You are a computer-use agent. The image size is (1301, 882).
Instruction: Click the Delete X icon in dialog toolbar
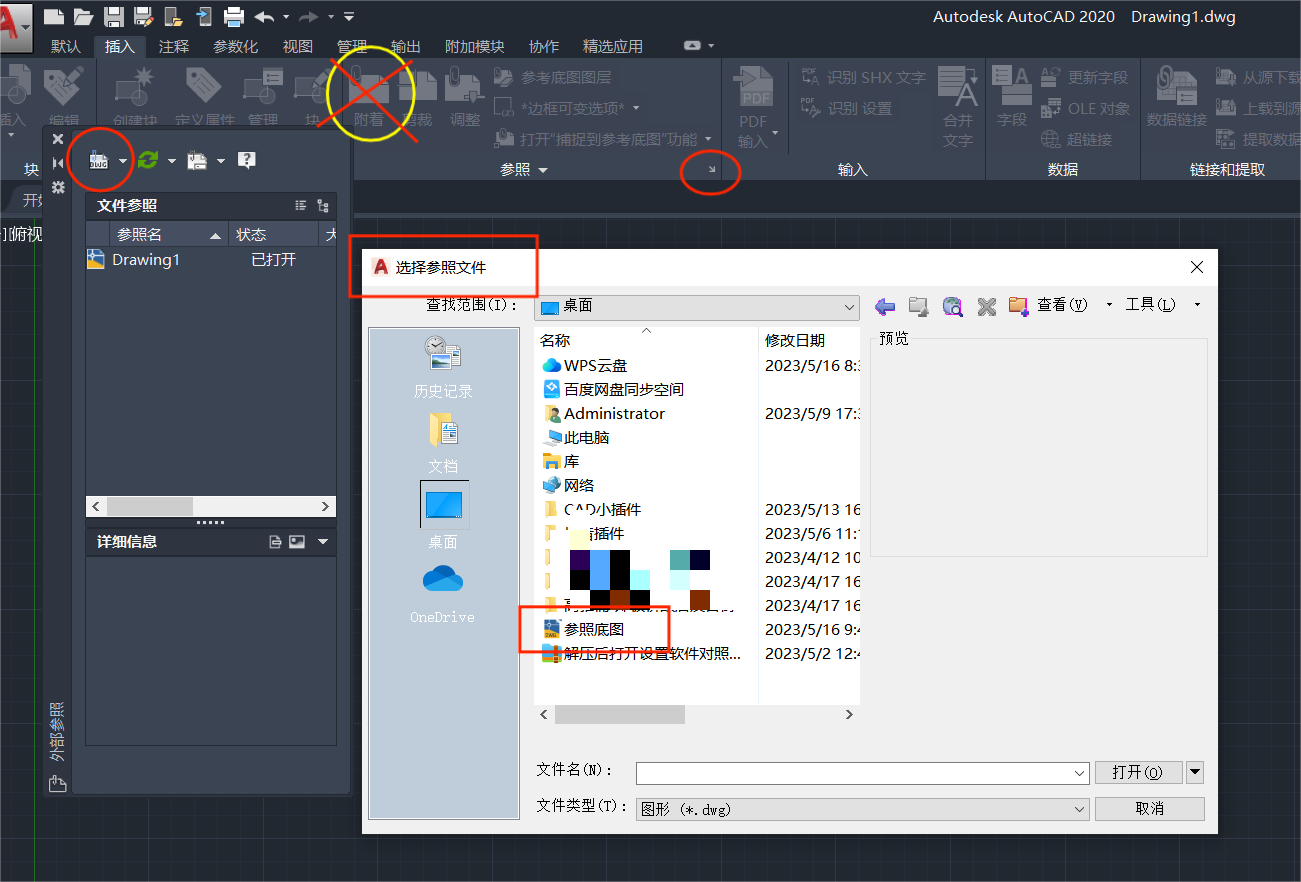click(x=986, y=306)
